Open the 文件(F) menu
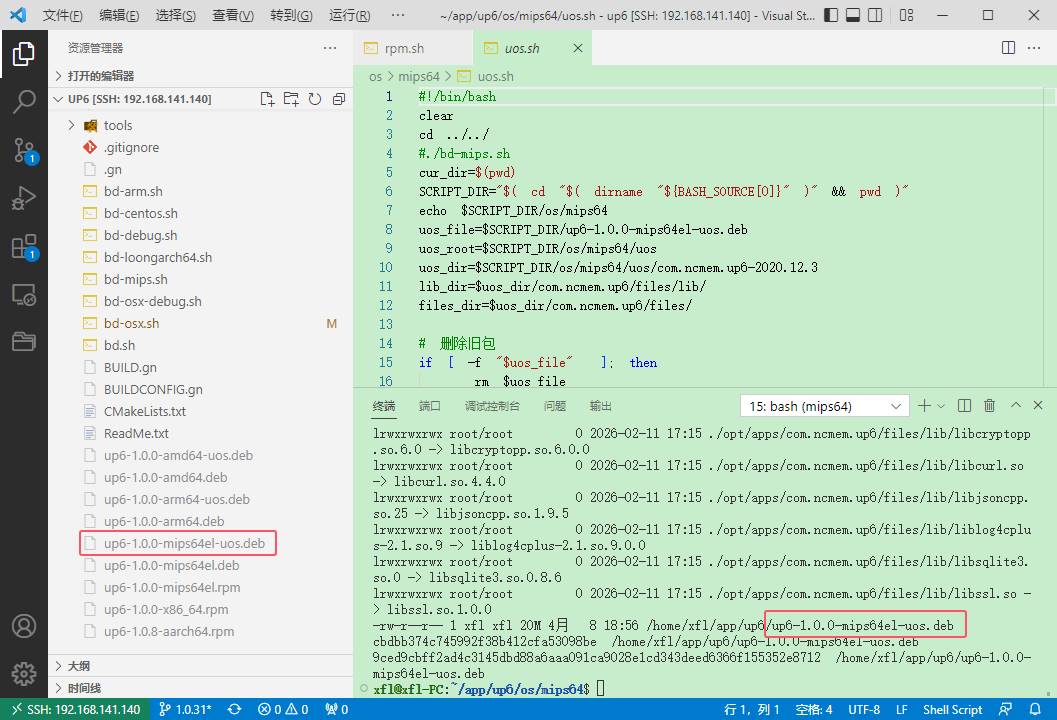1057x720 pixels. pos(63,16)
